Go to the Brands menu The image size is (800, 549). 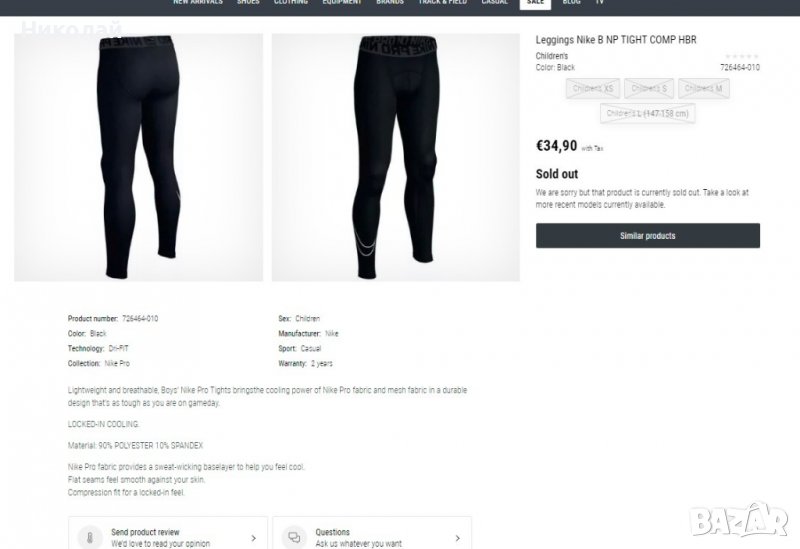[390, 3]
